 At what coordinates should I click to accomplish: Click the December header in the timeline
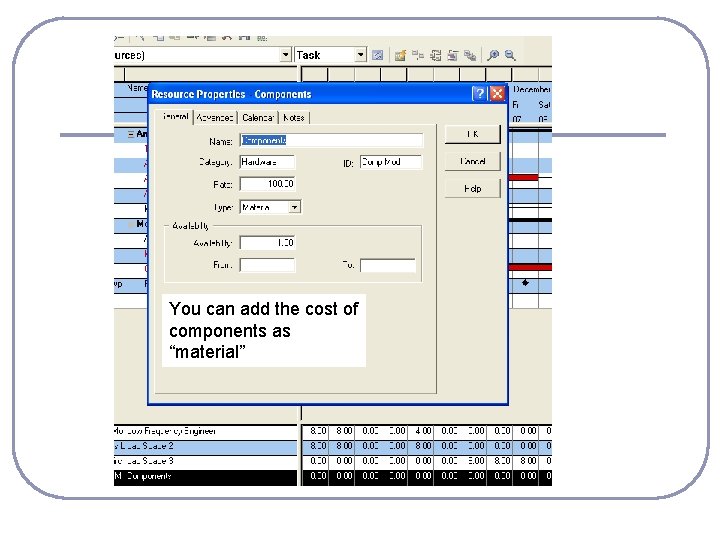point(531,89)
